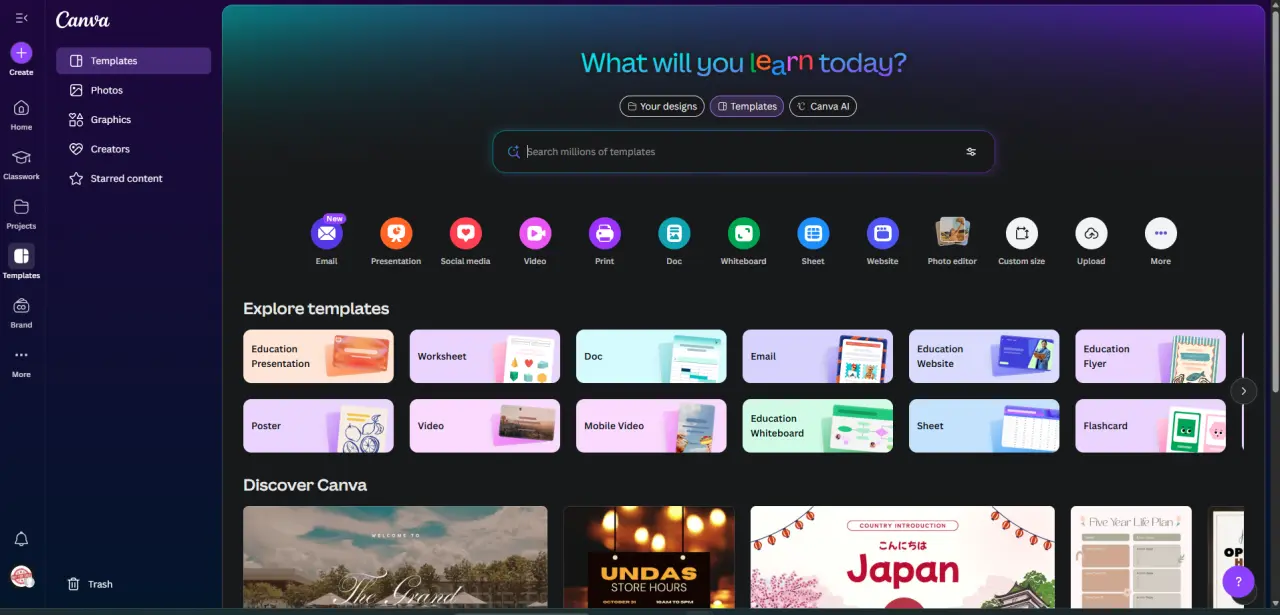
Task: Open Graphics in the side panel
Action: pyautogui.click(x=133, y=120)
